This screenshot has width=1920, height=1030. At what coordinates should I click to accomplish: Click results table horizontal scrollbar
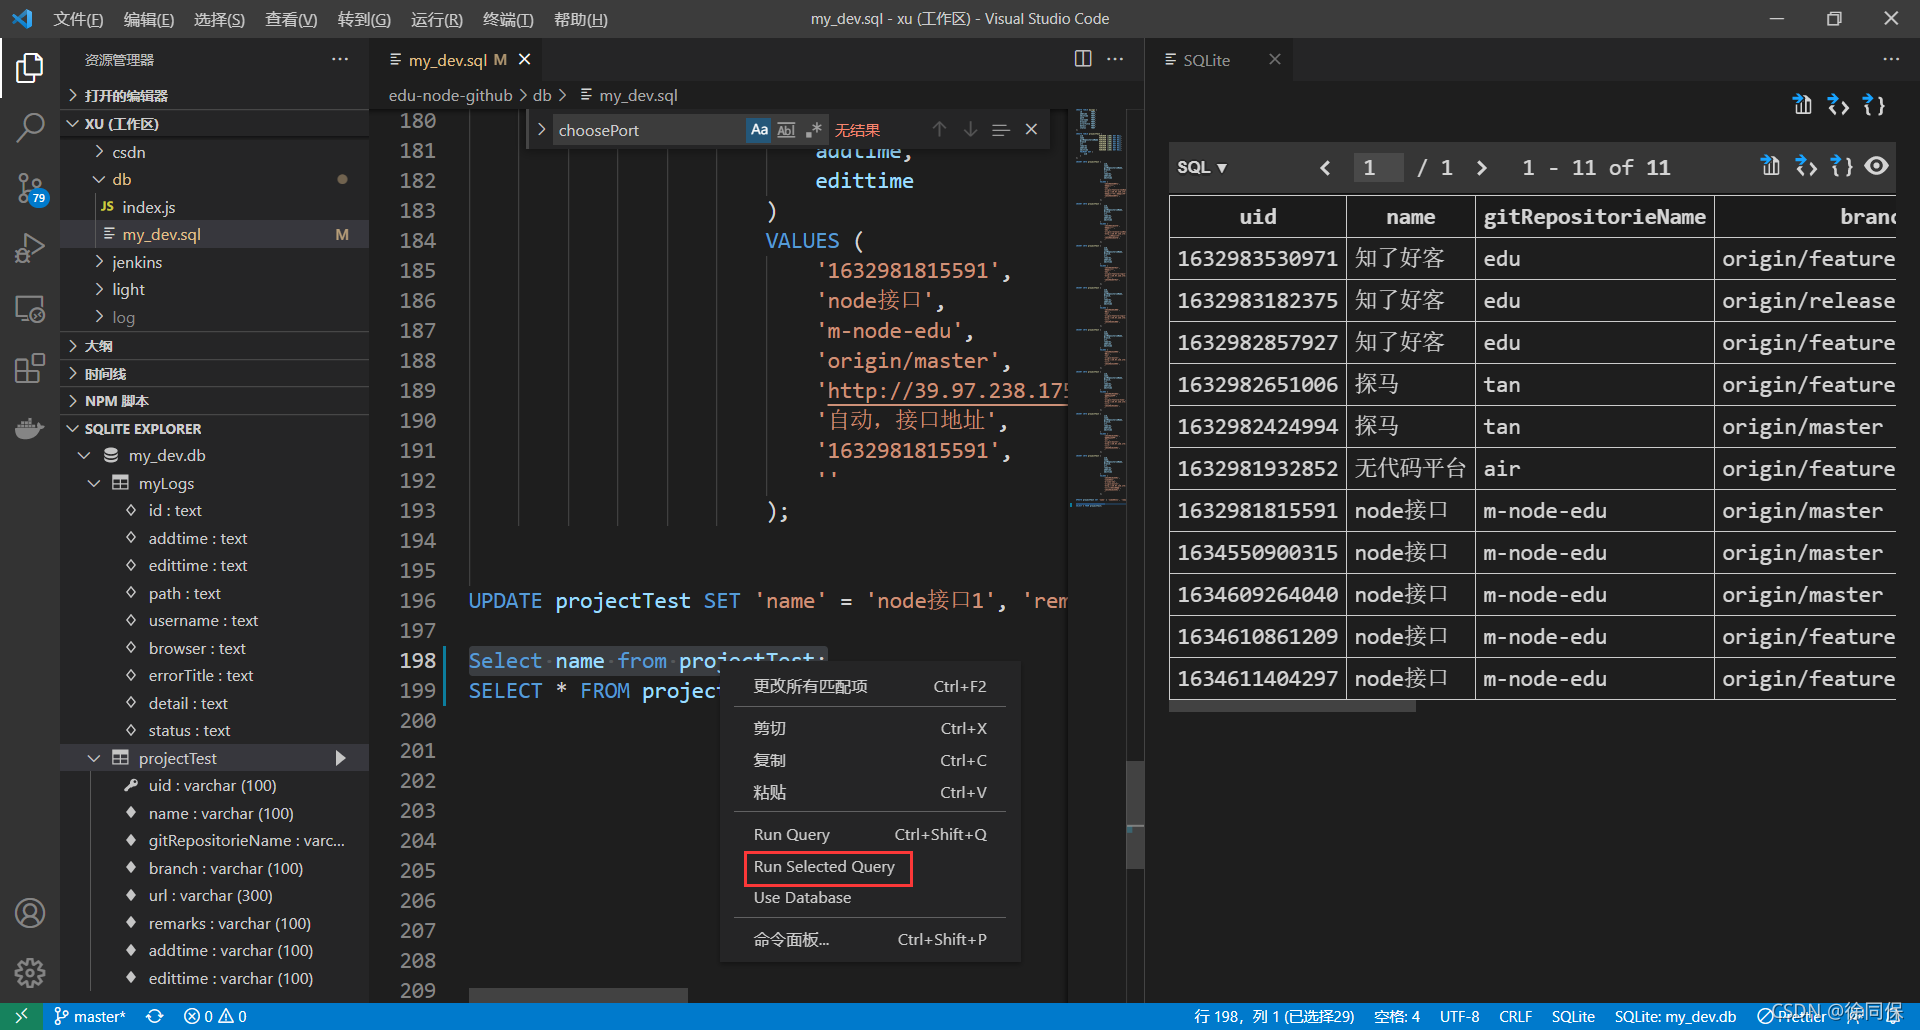pos(1292,706)
